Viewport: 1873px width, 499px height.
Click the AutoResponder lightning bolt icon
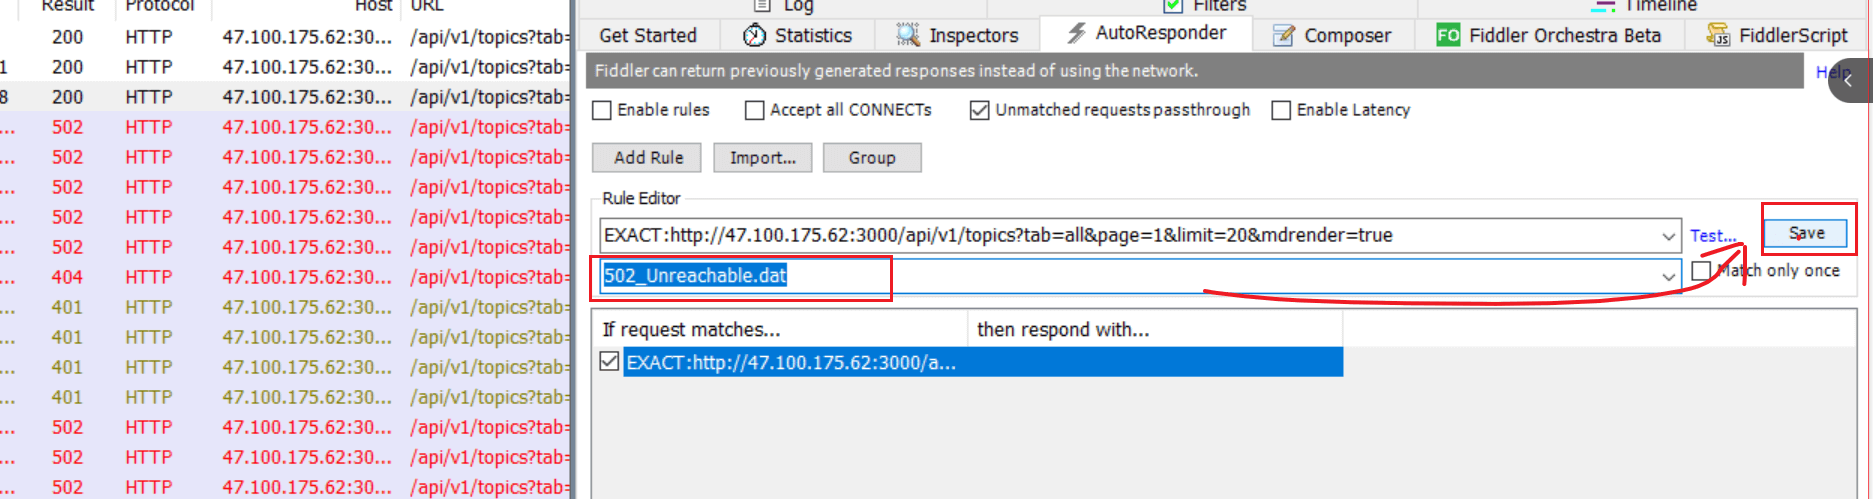(1076, 33)
